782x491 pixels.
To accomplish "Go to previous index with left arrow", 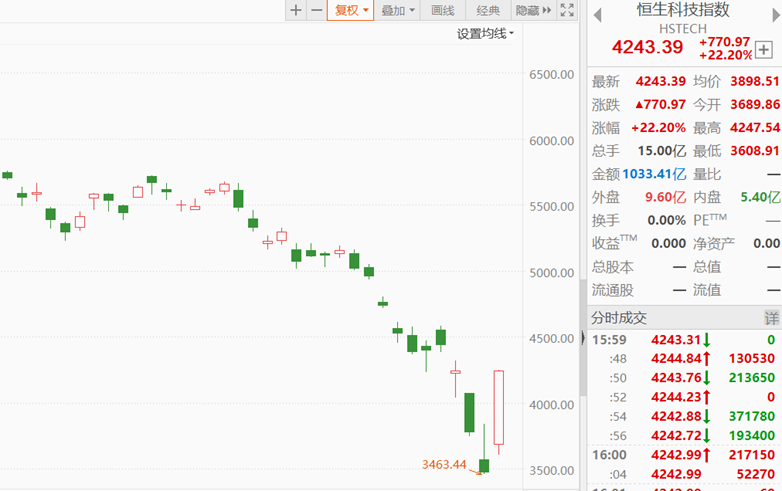I will (x=597, y=15).
